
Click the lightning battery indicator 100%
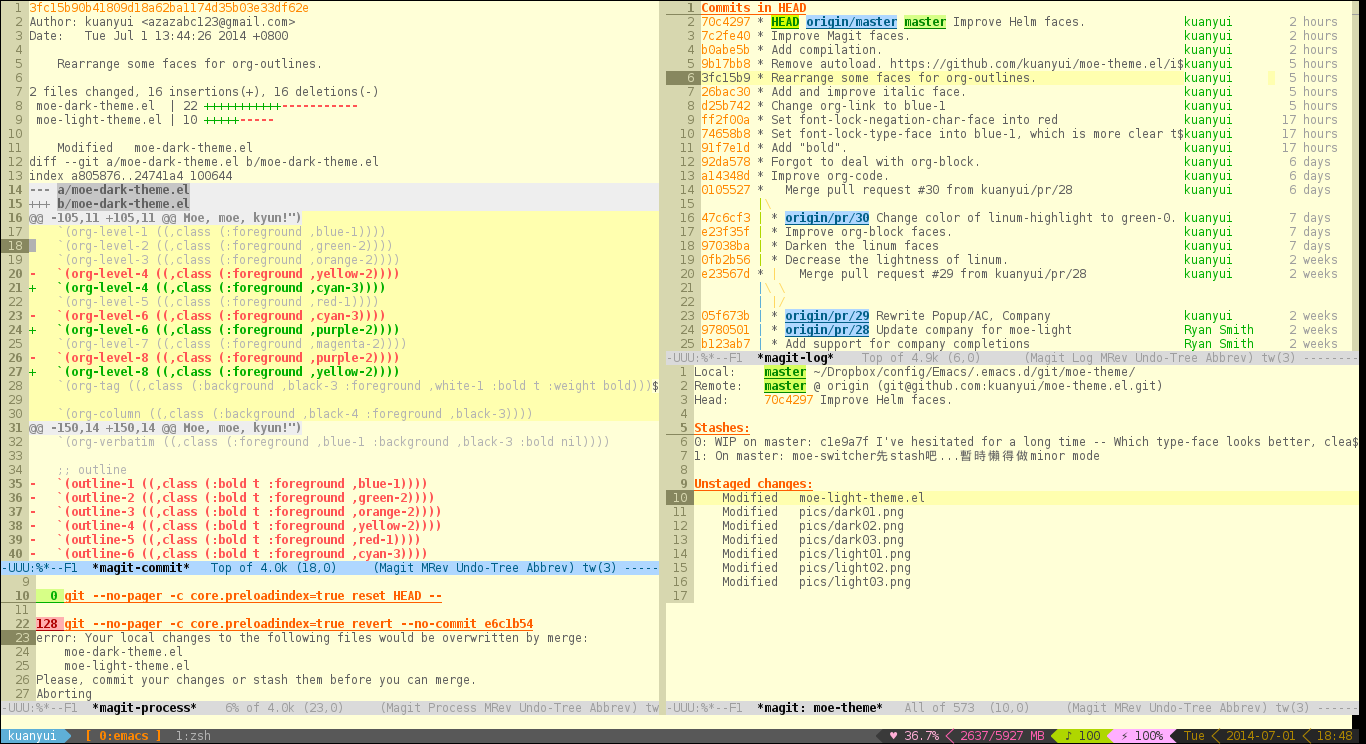point(1141,736)
